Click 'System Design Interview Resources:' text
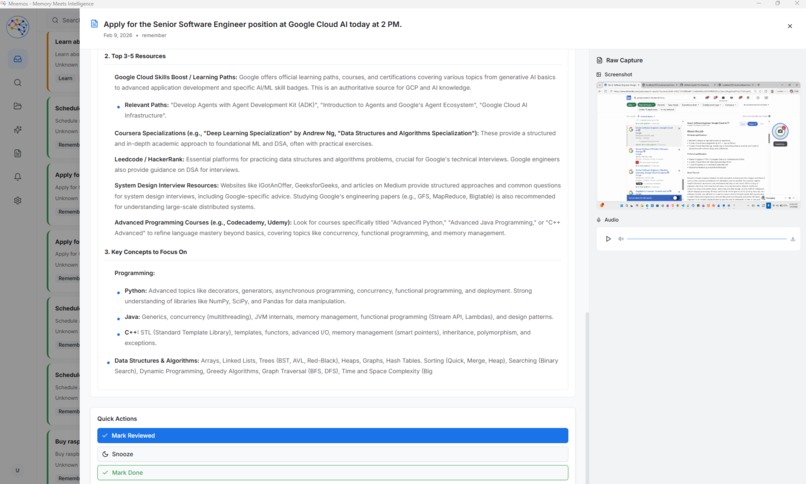 click(x=167, y=185)
